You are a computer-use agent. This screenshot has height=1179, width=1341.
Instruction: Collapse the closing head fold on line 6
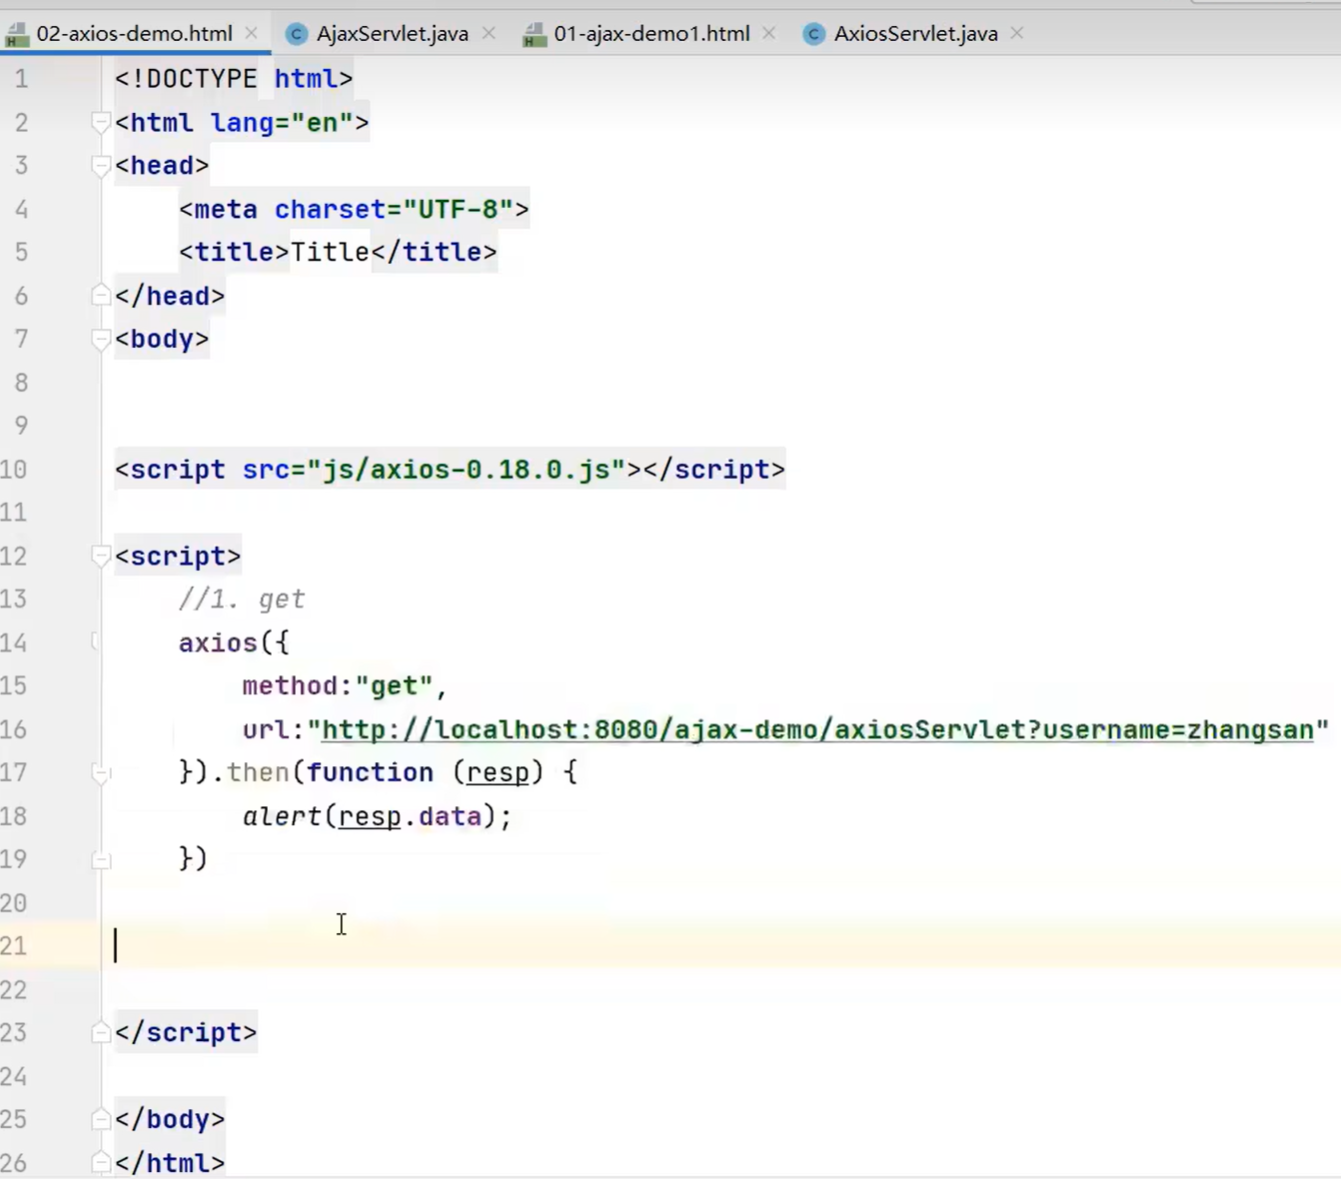(100, 296)
